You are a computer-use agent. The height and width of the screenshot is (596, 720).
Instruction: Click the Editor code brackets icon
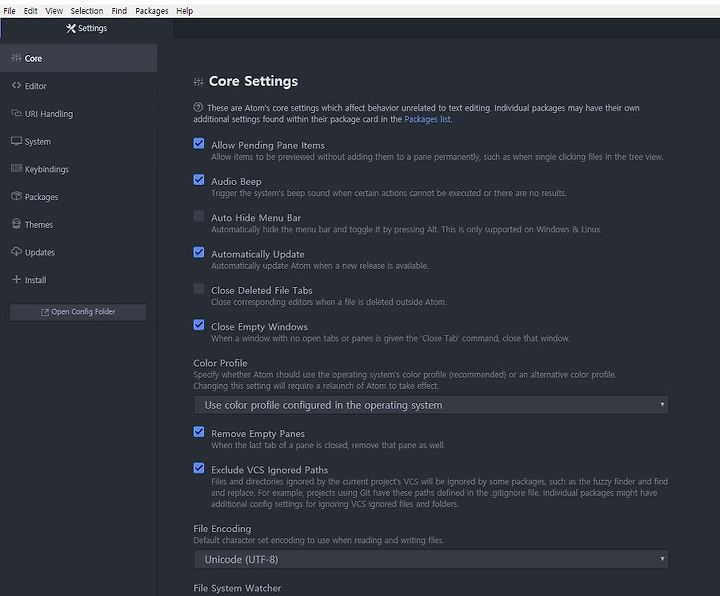pos(16,85)
